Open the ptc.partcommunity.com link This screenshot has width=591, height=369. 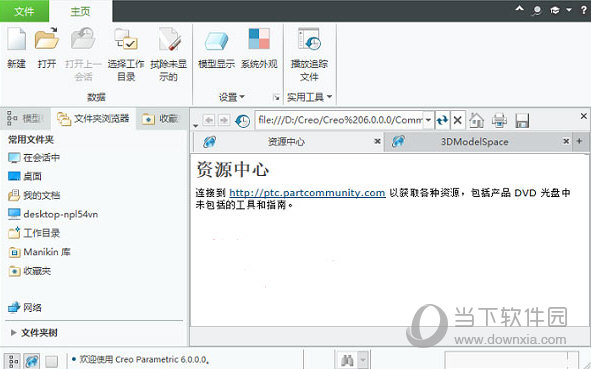307,193
